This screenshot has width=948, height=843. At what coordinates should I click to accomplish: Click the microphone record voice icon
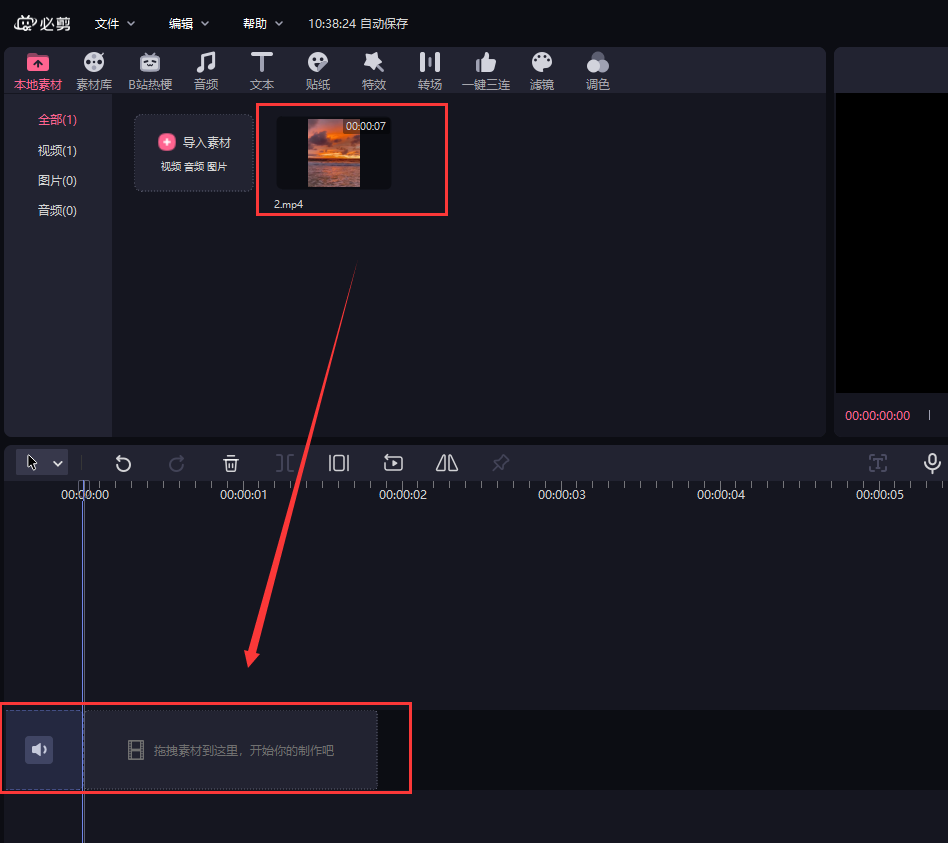point(932,463)
